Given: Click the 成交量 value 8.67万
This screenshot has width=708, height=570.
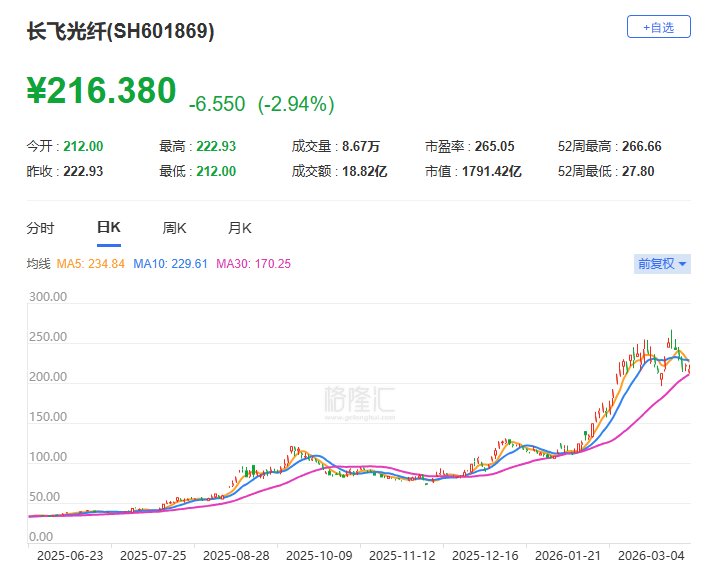Looking at the screenshot, I should 361,146.
